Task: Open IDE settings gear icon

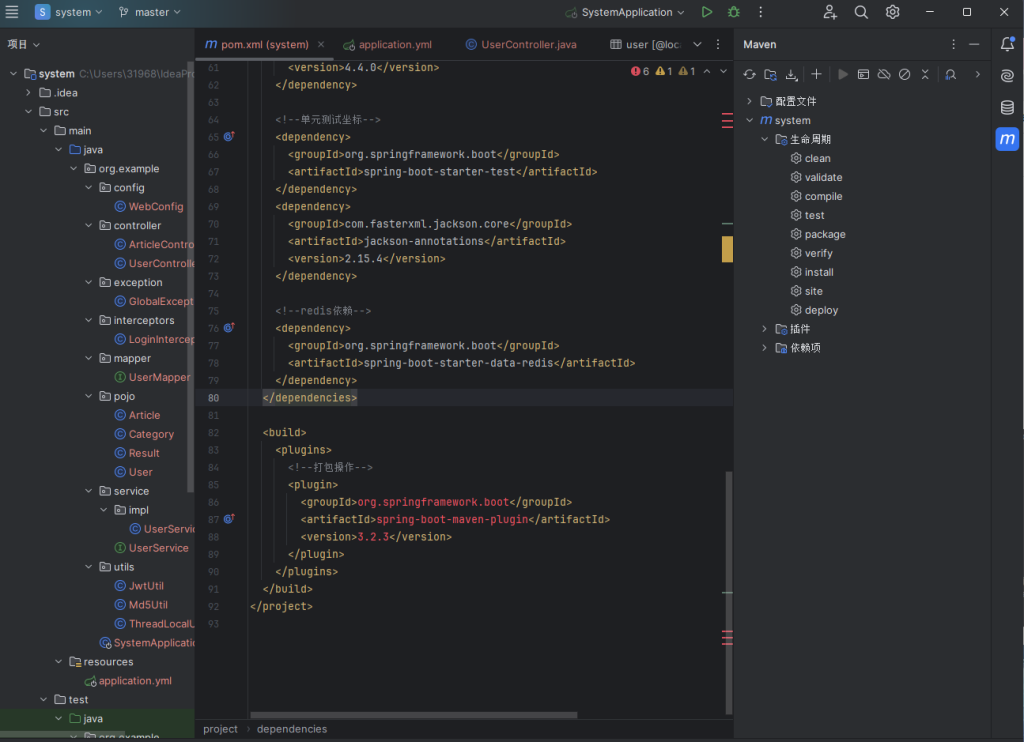Action: coord(892,12)
